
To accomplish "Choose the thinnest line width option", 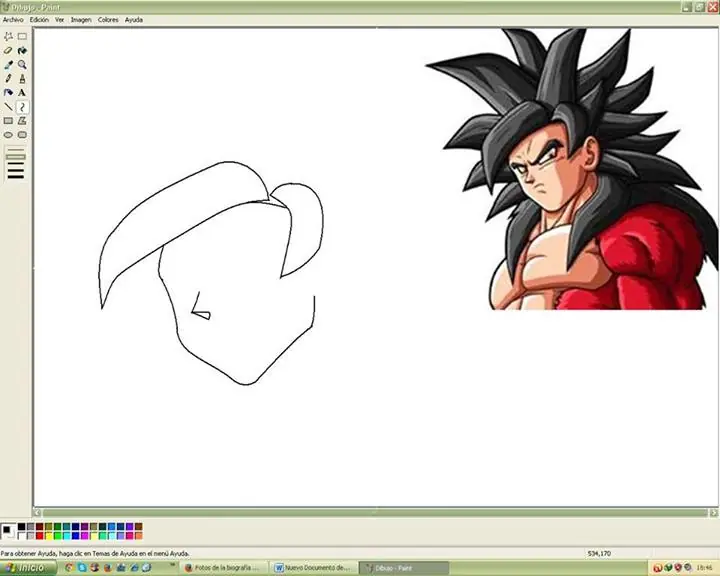I will pyautogui.click(x=16, y=150).
